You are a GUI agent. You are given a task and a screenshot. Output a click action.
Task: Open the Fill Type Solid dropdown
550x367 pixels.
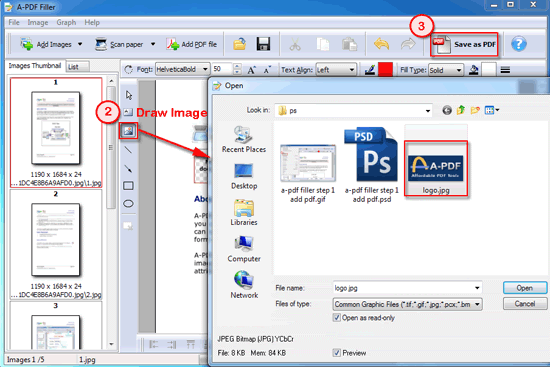tap(446, 70)
